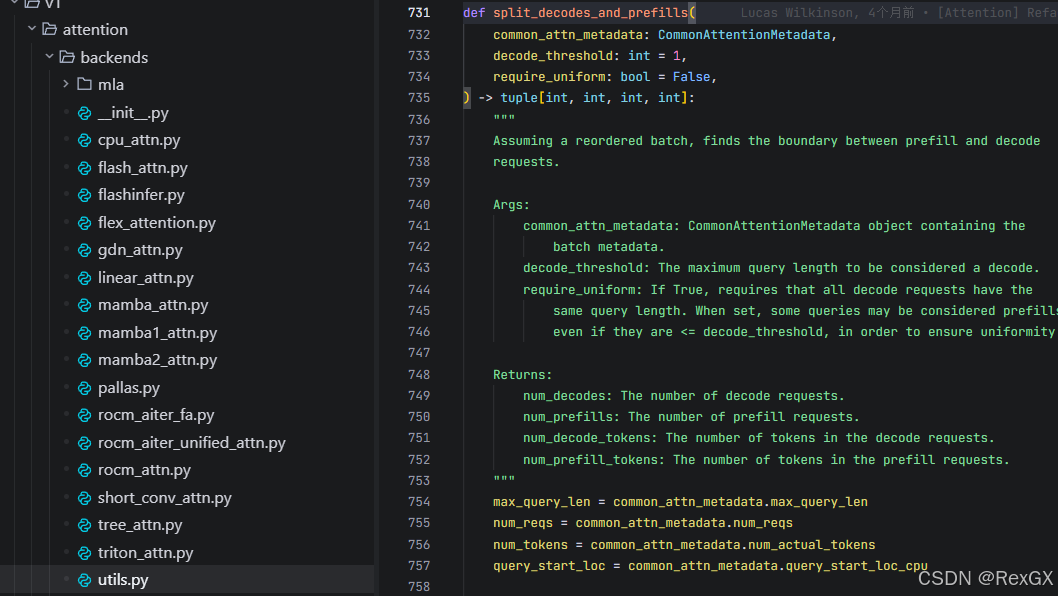The height and width of the screenshot is (596, 1058).
Task: Open rocm_aiter_fa.py in the file tree
Action: click(x=156, y=415)
